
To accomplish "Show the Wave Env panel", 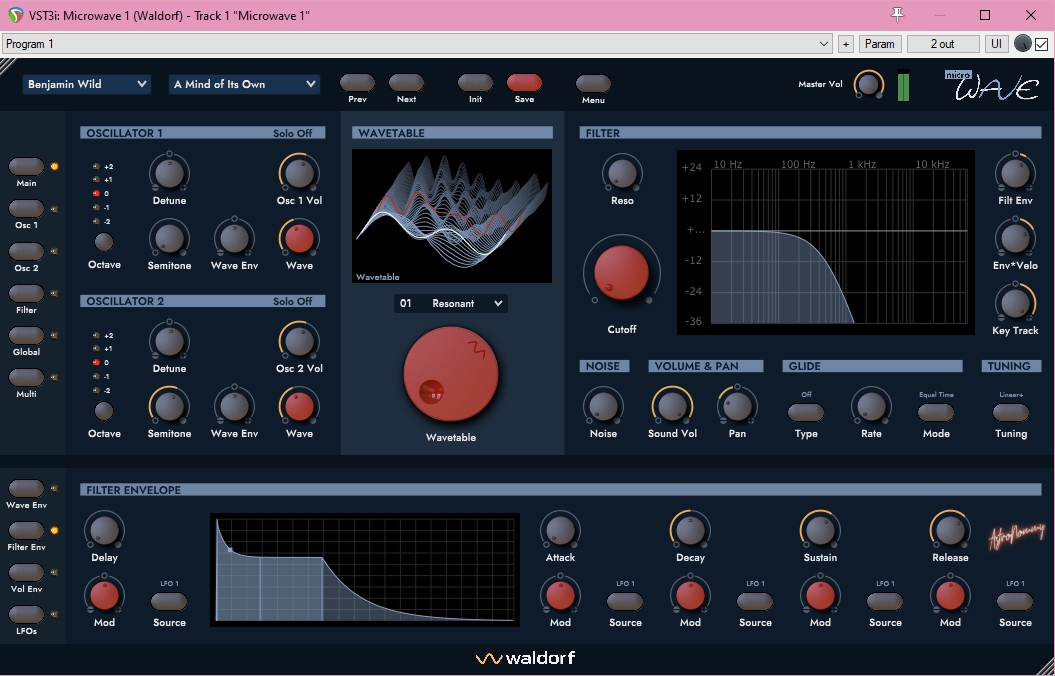I will (x=26, y=488).
